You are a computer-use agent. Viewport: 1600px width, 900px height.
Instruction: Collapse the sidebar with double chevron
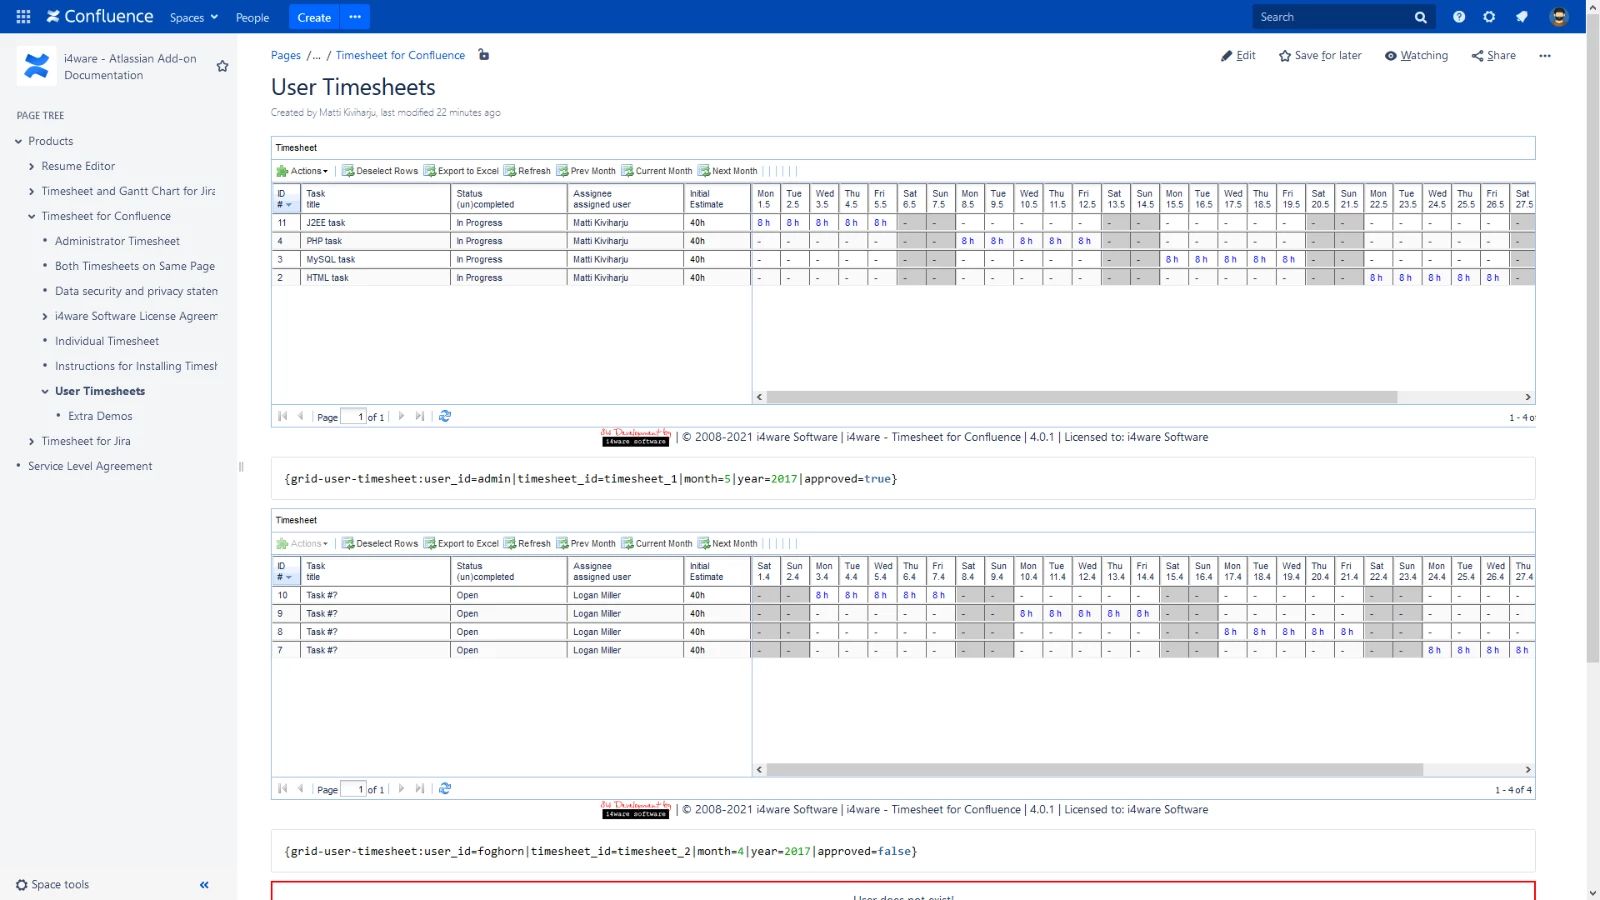[204, 885]
